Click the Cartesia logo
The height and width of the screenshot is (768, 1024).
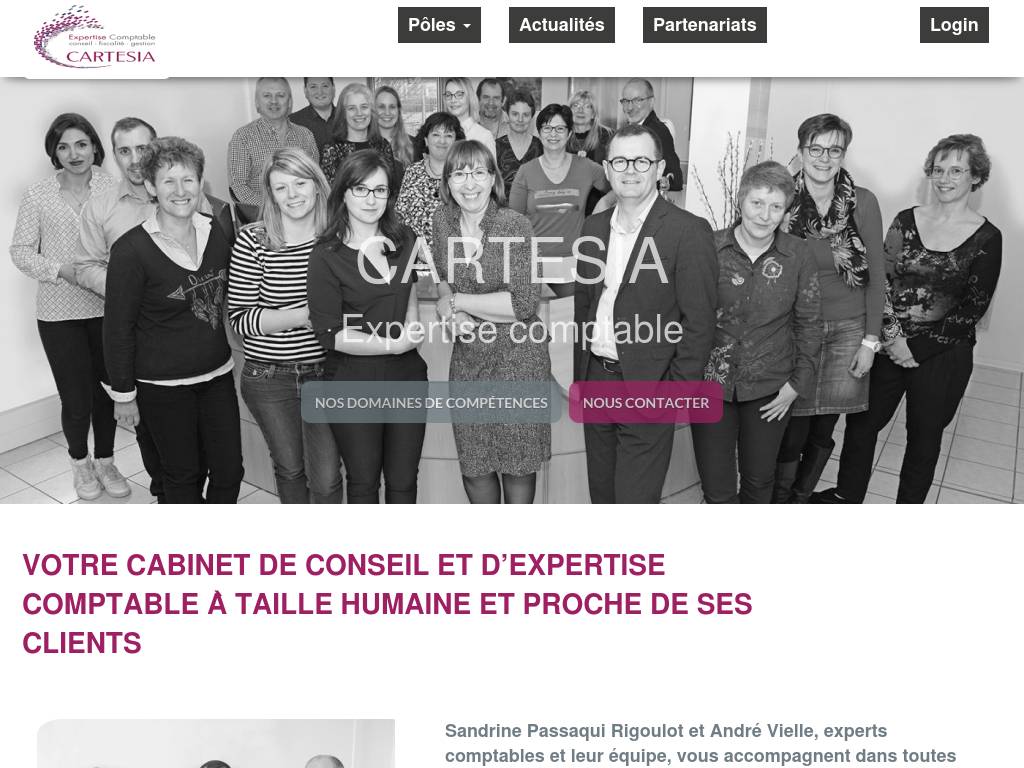coord(95,37)
